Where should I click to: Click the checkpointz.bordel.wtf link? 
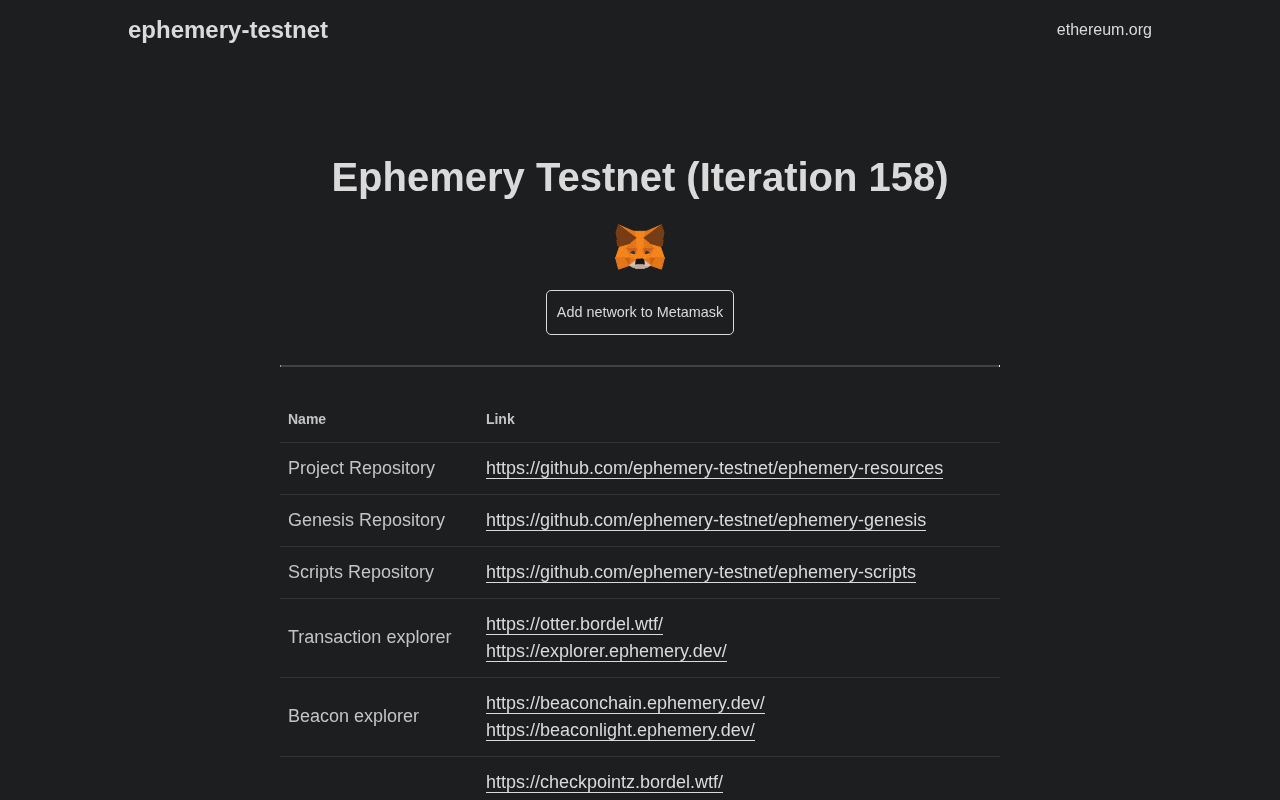pyautogui.click(x=604, y=782)
